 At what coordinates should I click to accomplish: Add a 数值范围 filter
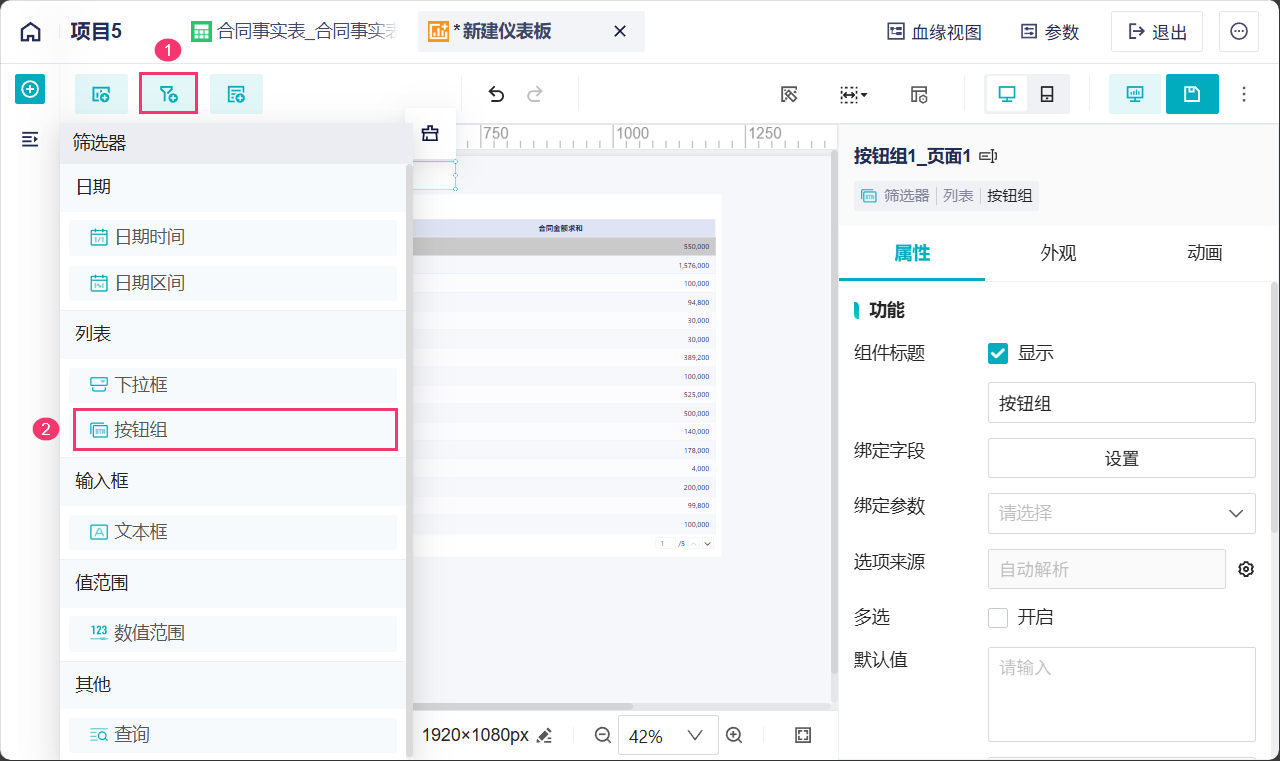pos(233,633)
